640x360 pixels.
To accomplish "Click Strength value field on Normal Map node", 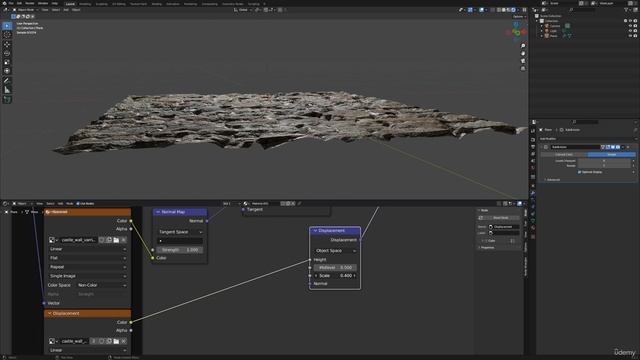I will [180, 250].
